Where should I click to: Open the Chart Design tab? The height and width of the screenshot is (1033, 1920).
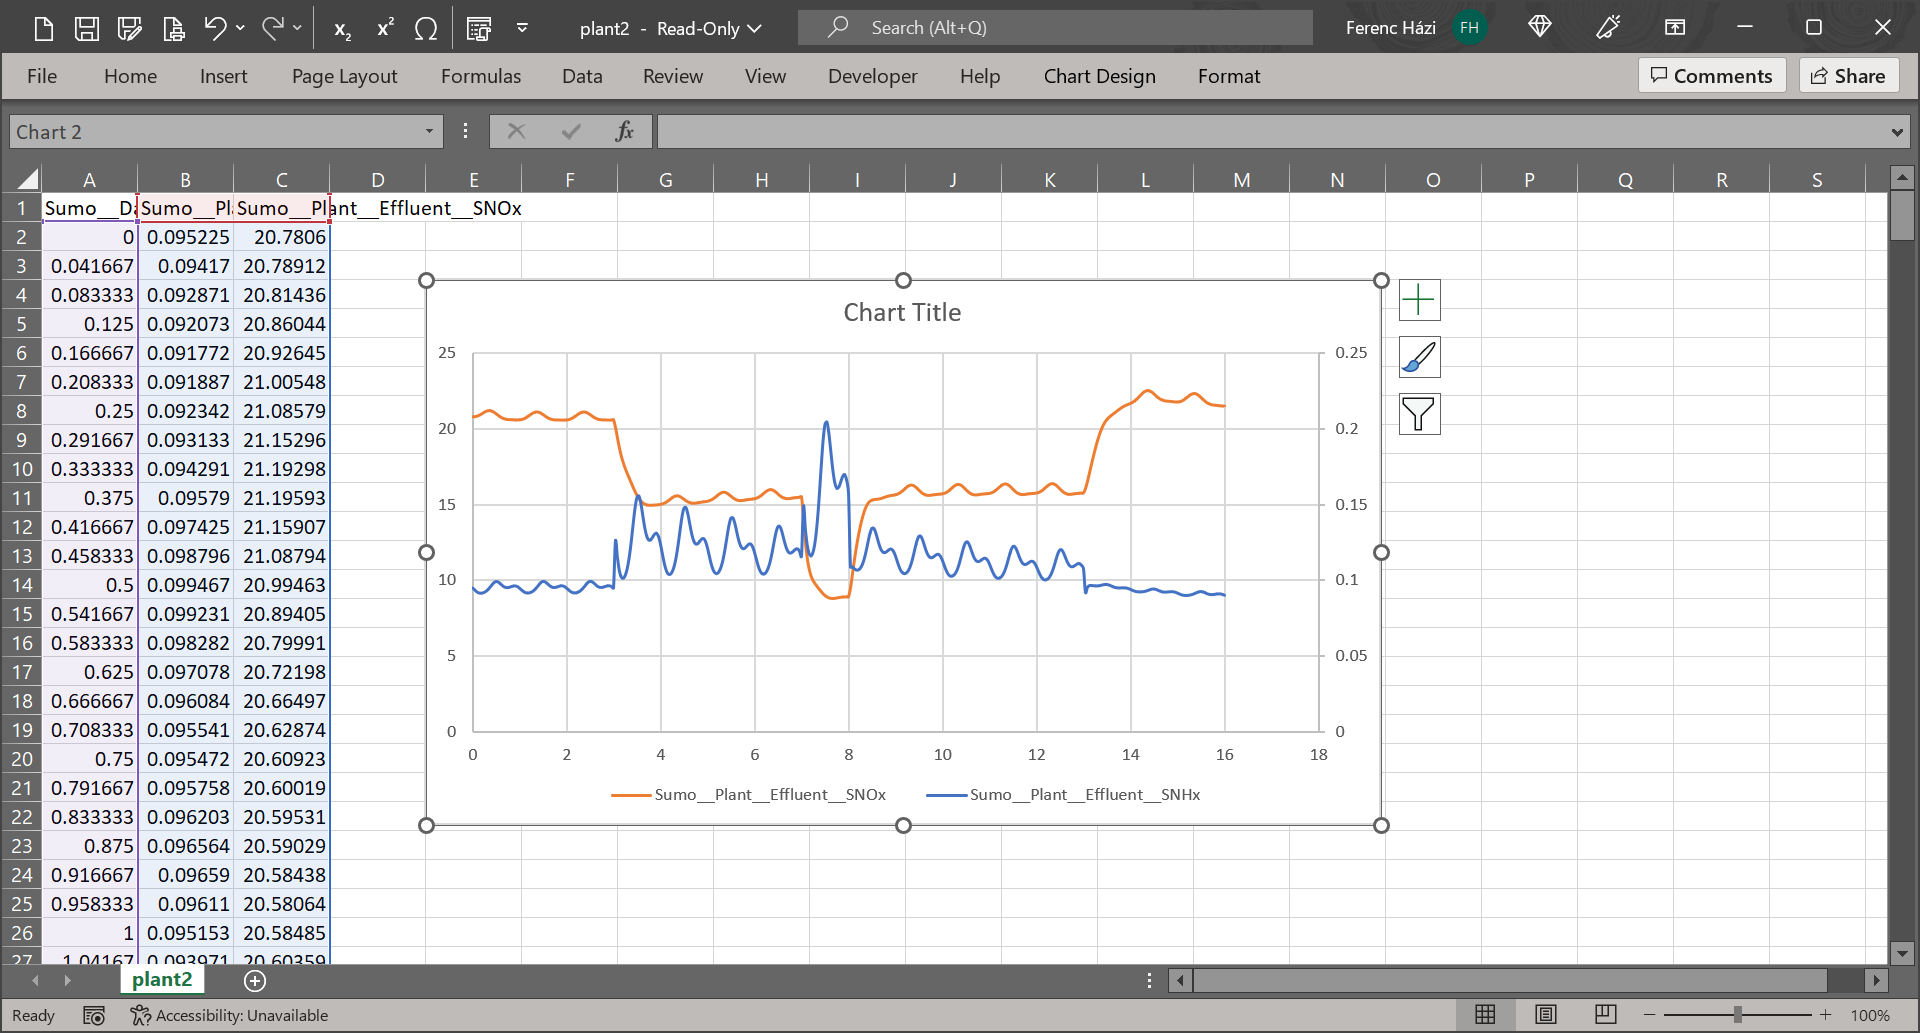[x=1099, y=76]
